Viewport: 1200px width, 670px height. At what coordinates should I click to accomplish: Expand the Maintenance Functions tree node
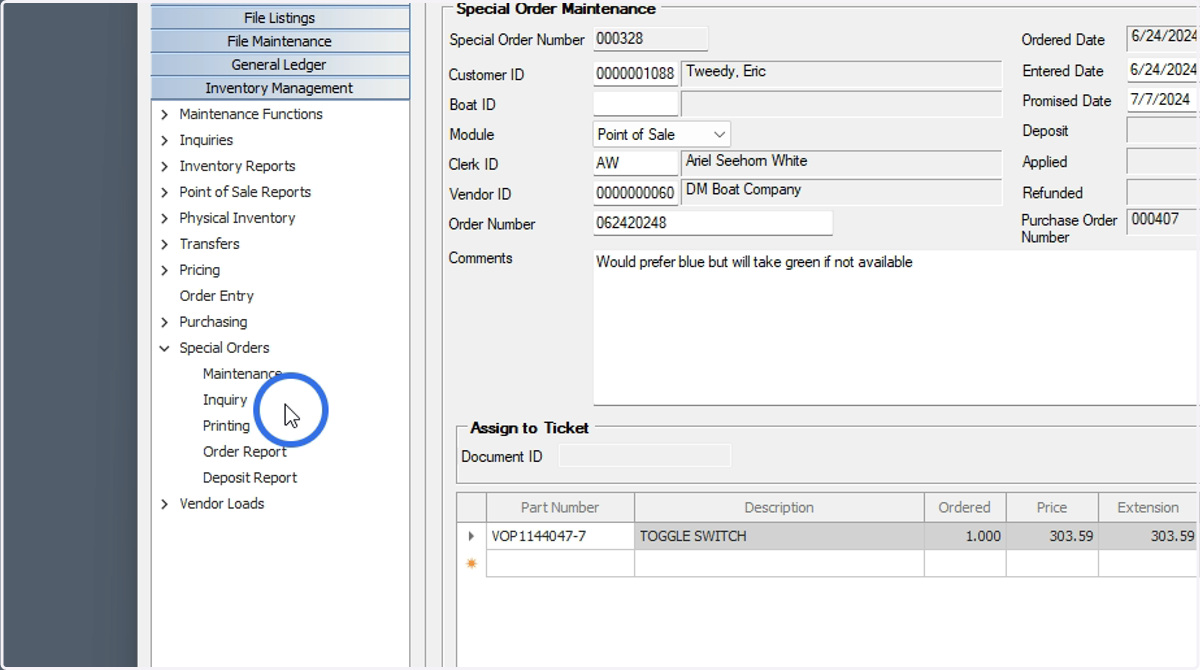[x=165, y=114]
